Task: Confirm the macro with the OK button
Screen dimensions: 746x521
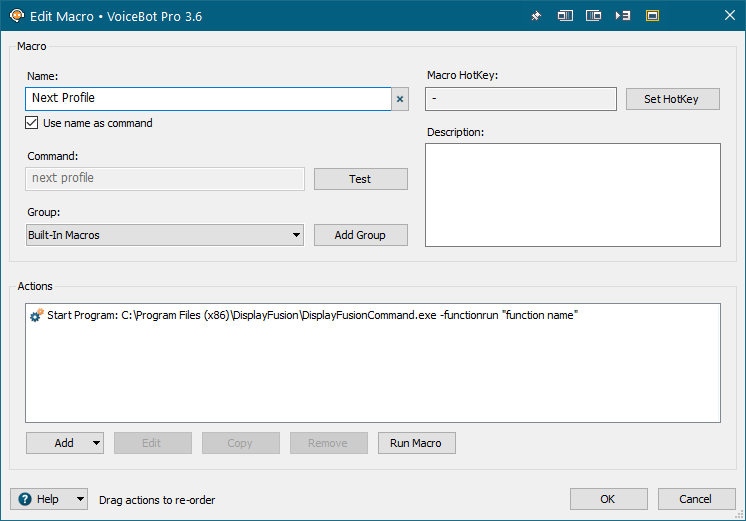Action: [608, 499]
